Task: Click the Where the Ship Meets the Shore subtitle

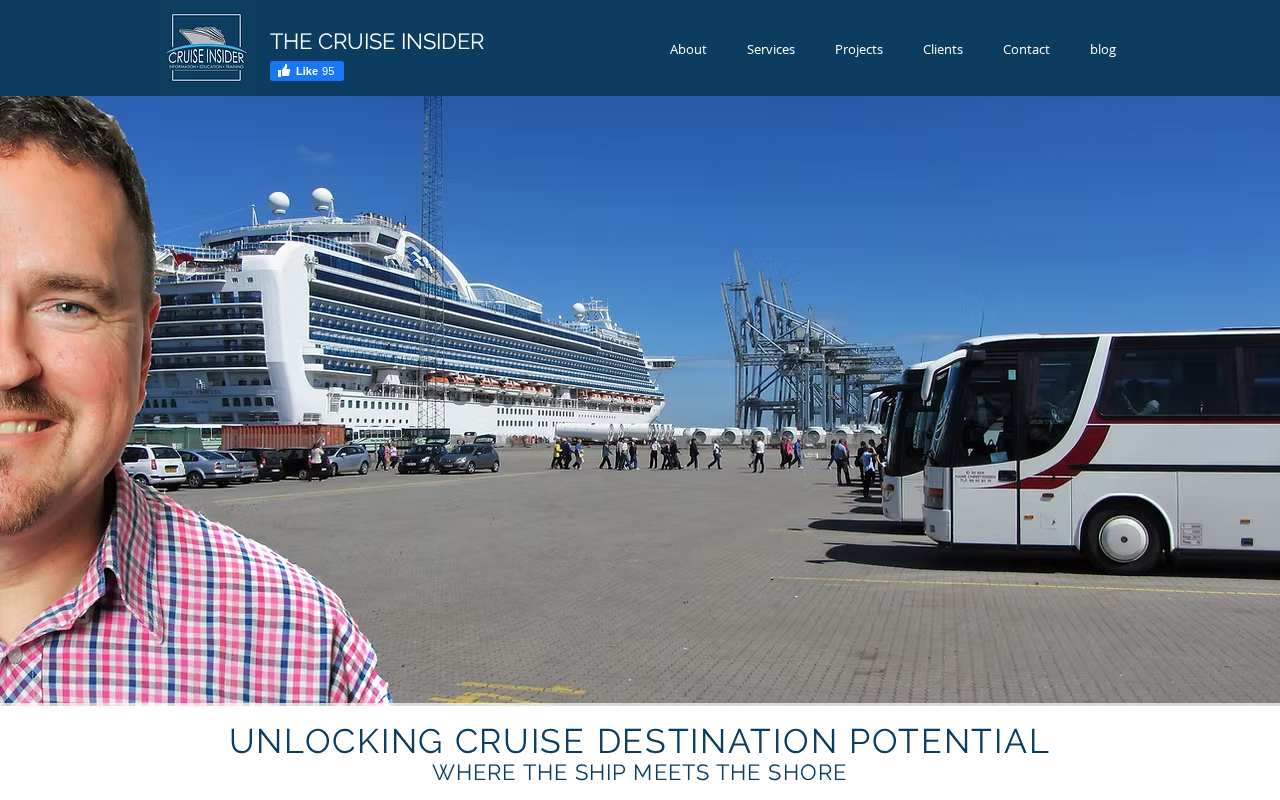Action: click(640, 772)
